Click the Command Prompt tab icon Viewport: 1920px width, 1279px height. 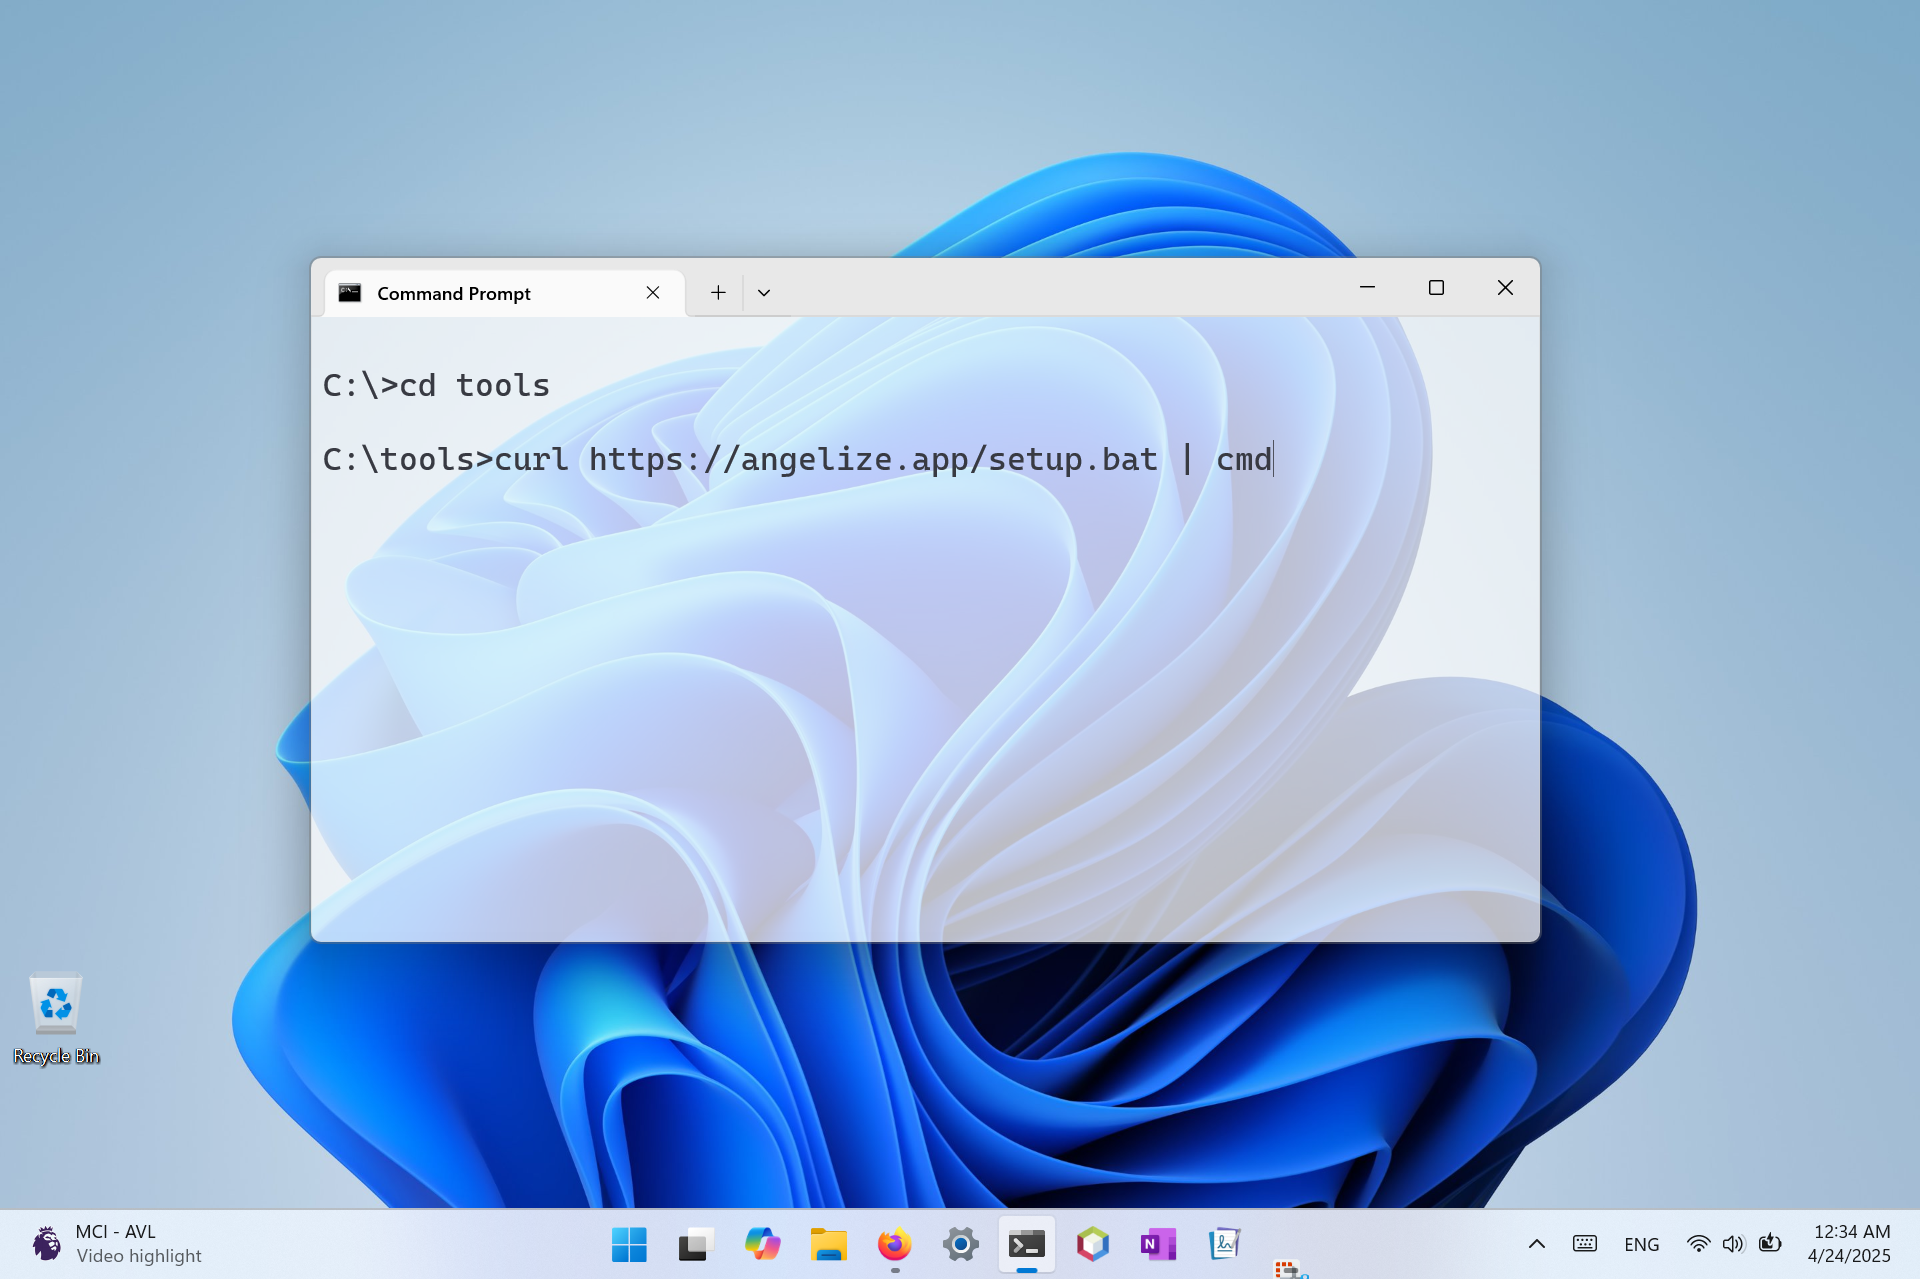click(349, 293)
